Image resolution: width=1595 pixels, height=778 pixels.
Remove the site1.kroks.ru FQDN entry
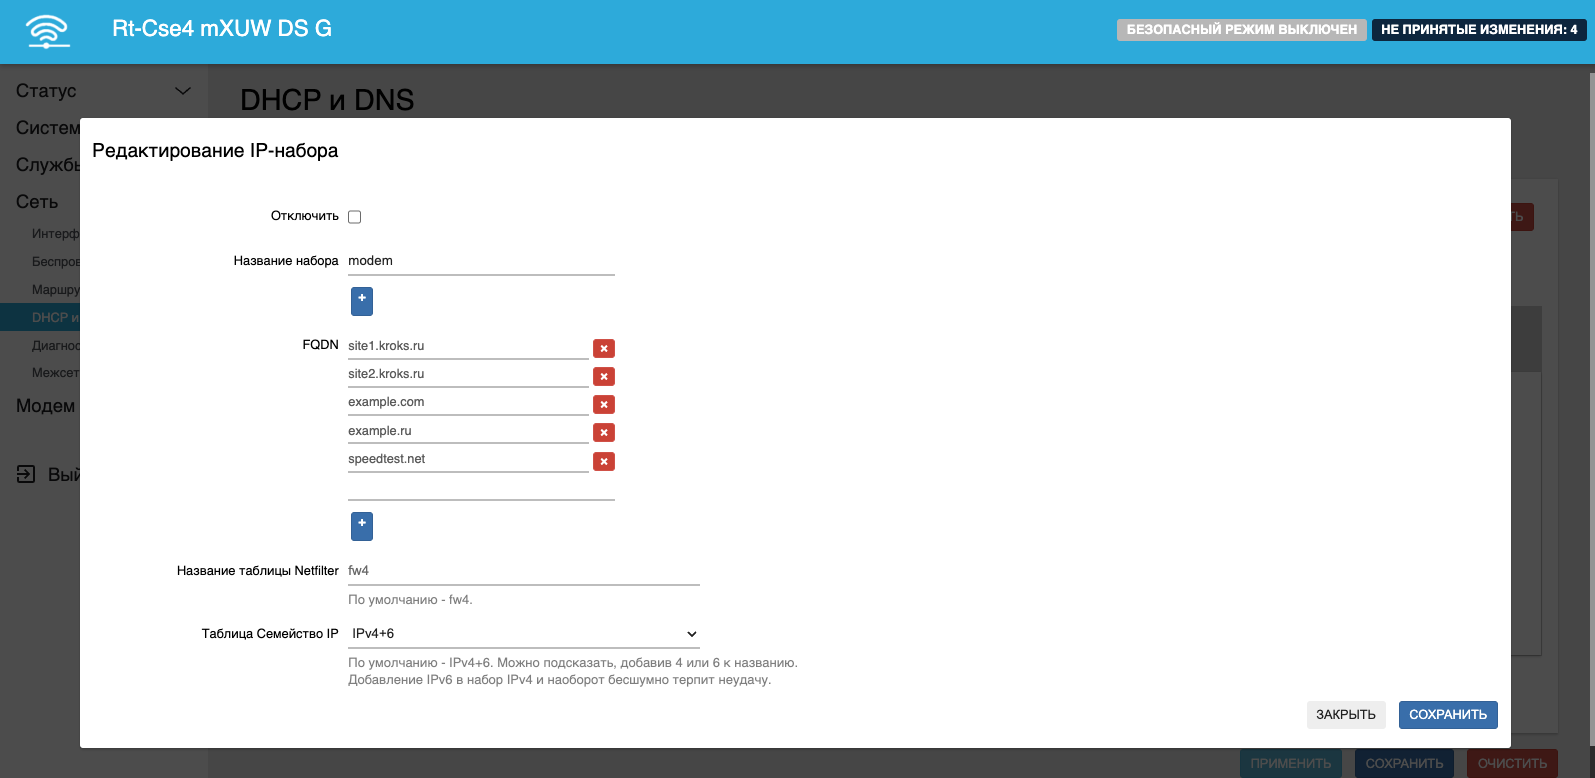point(604,348)
